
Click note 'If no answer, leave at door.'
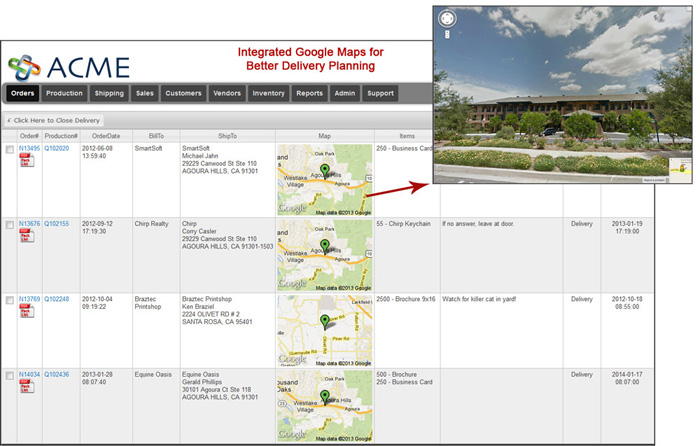point(478,224)
